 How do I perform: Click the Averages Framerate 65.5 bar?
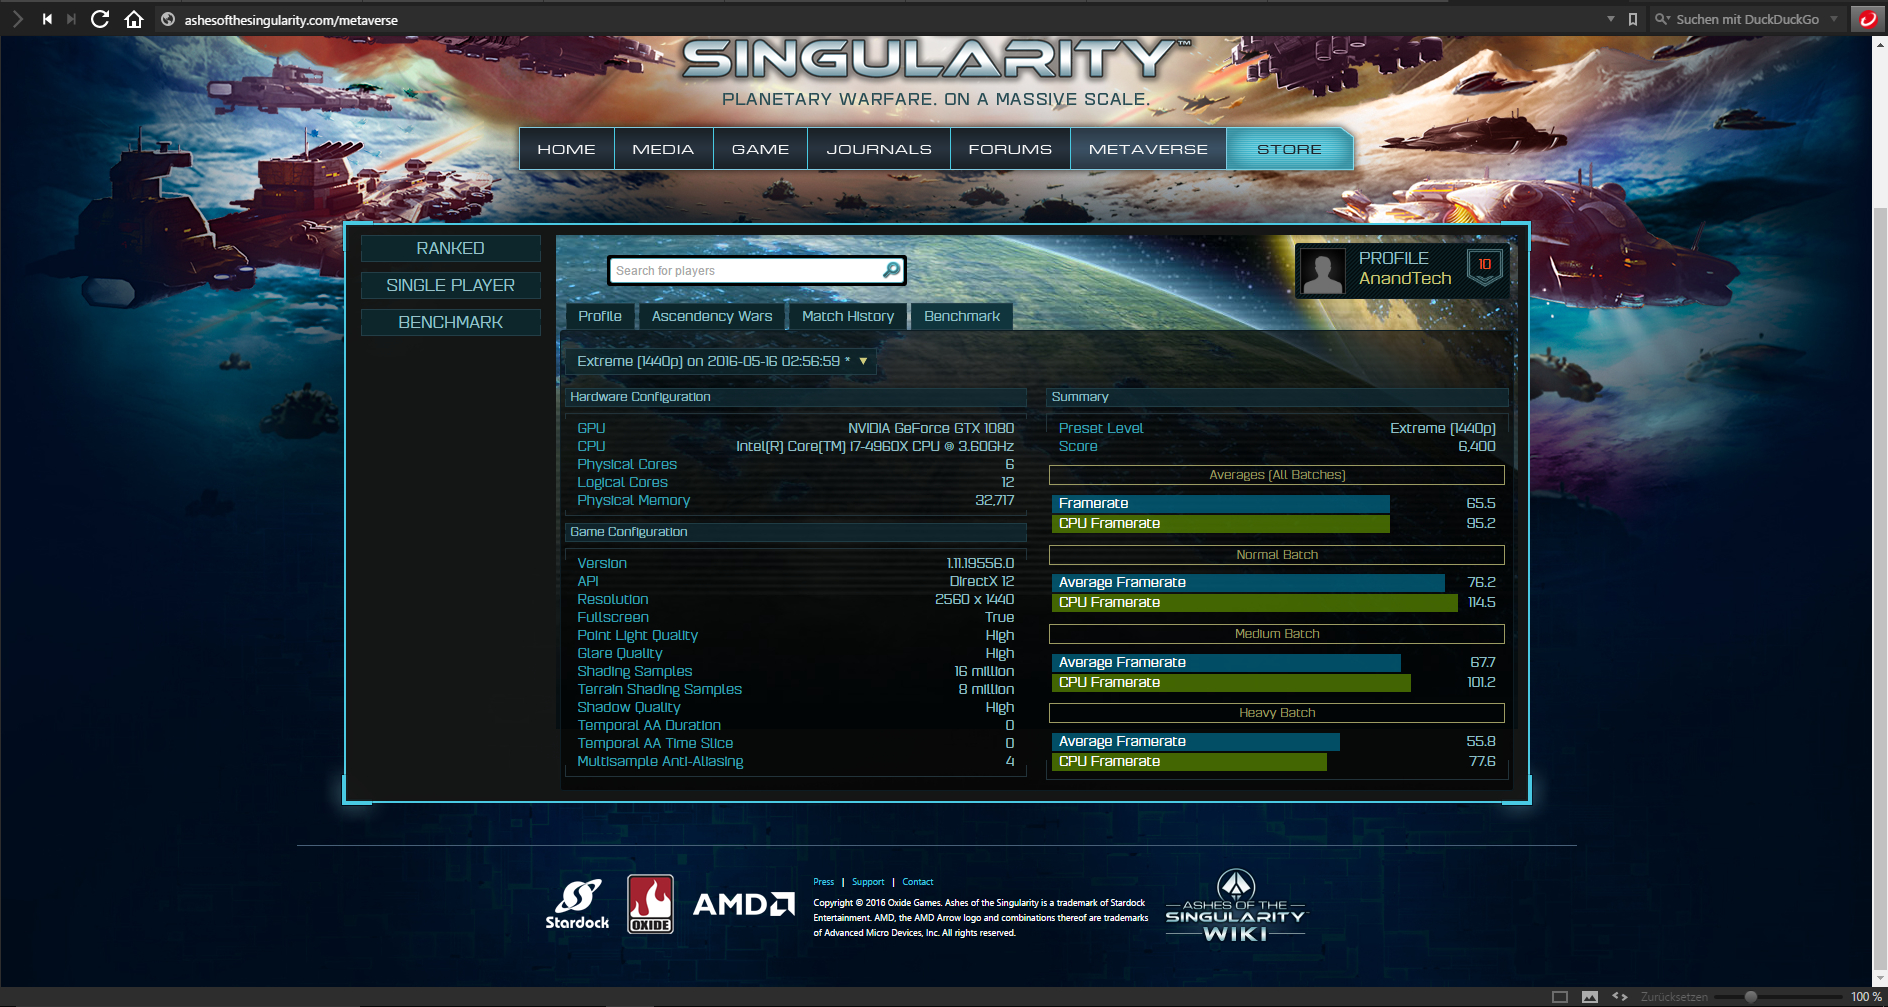tap(1220, 503)
